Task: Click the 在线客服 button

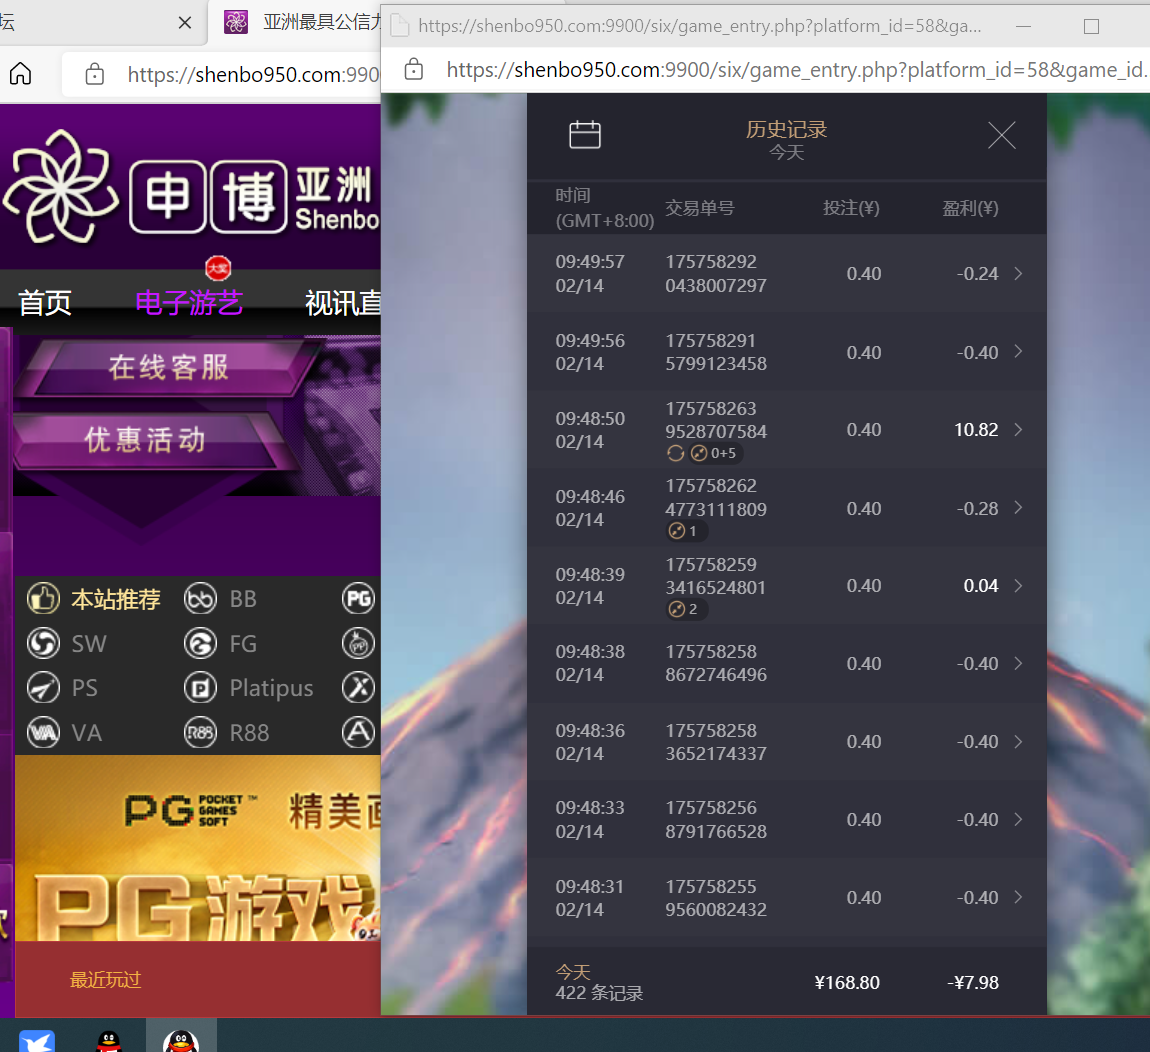Action: point(169,367)
